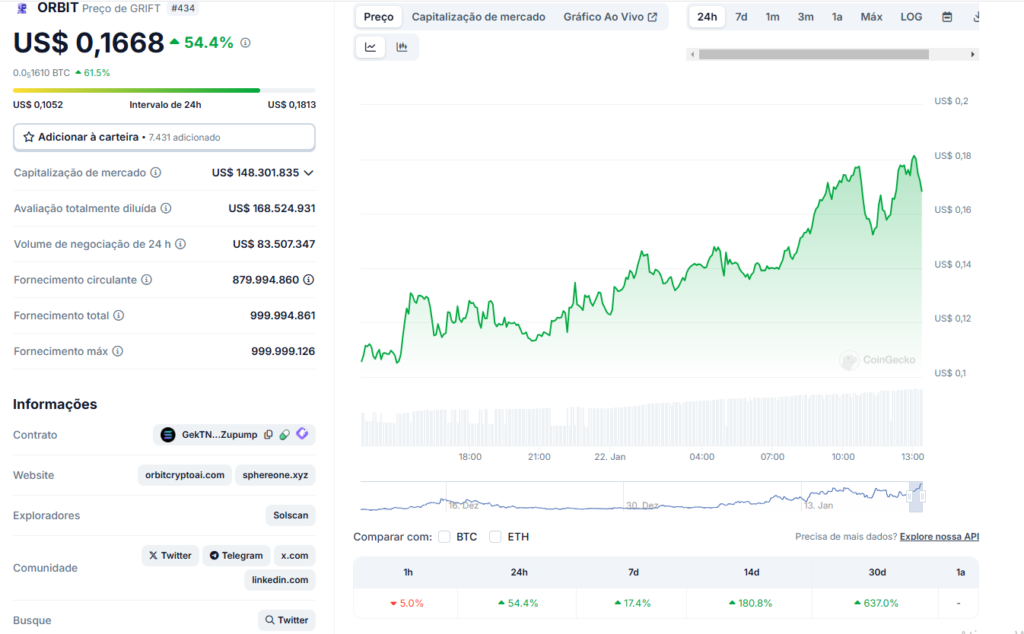
Task: Click the 54.4% value under the 24h column
Action: tap(519, 603)
